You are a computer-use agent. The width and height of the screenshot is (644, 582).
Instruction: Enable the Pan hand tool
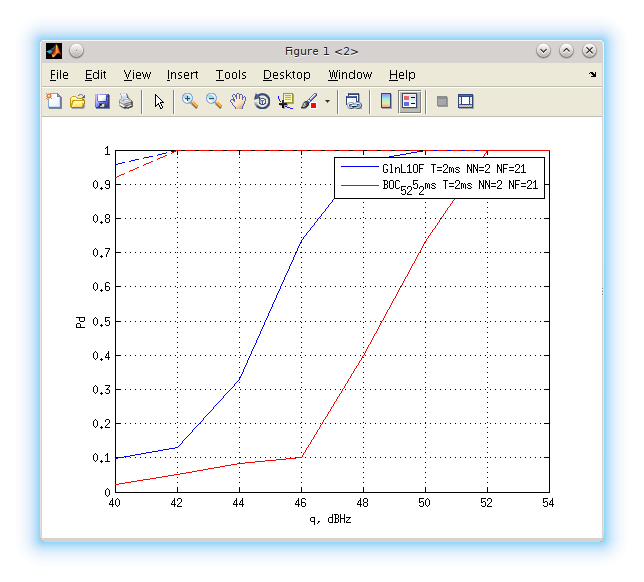click(x=238, y=101)
